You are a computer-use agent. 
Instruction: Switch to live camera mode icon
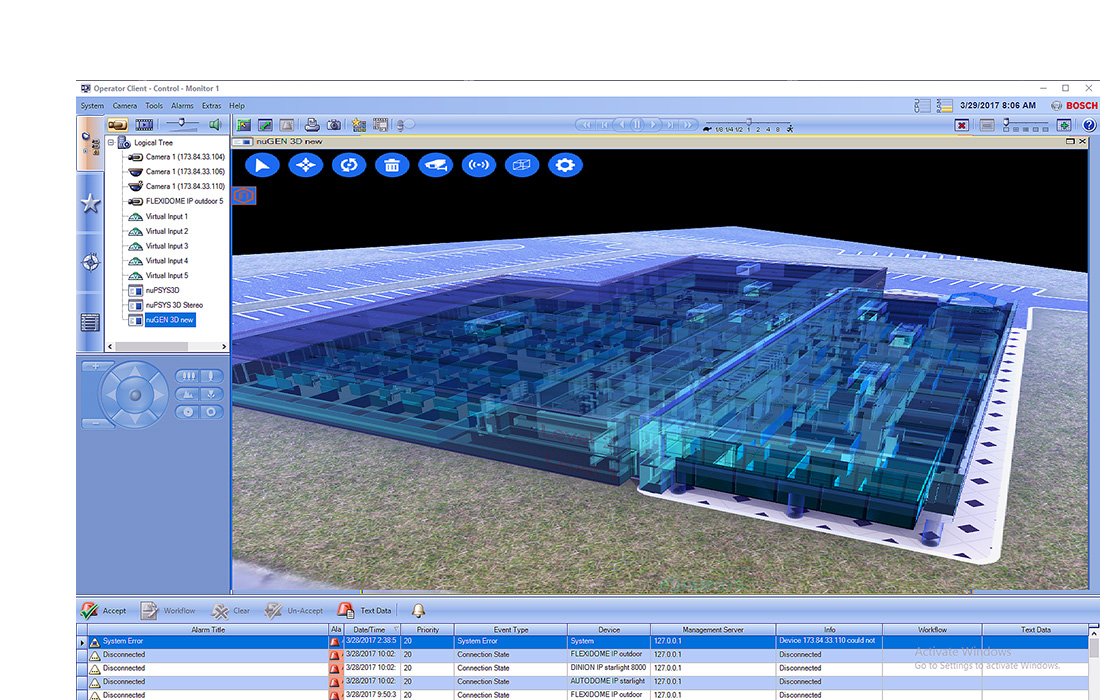pyautogui.click(x=118, y=125)
